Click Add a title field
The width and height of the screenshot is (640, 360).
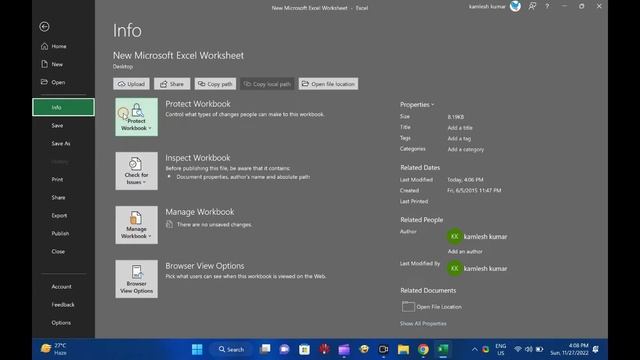pyautogui.click(x=460, y=128)
